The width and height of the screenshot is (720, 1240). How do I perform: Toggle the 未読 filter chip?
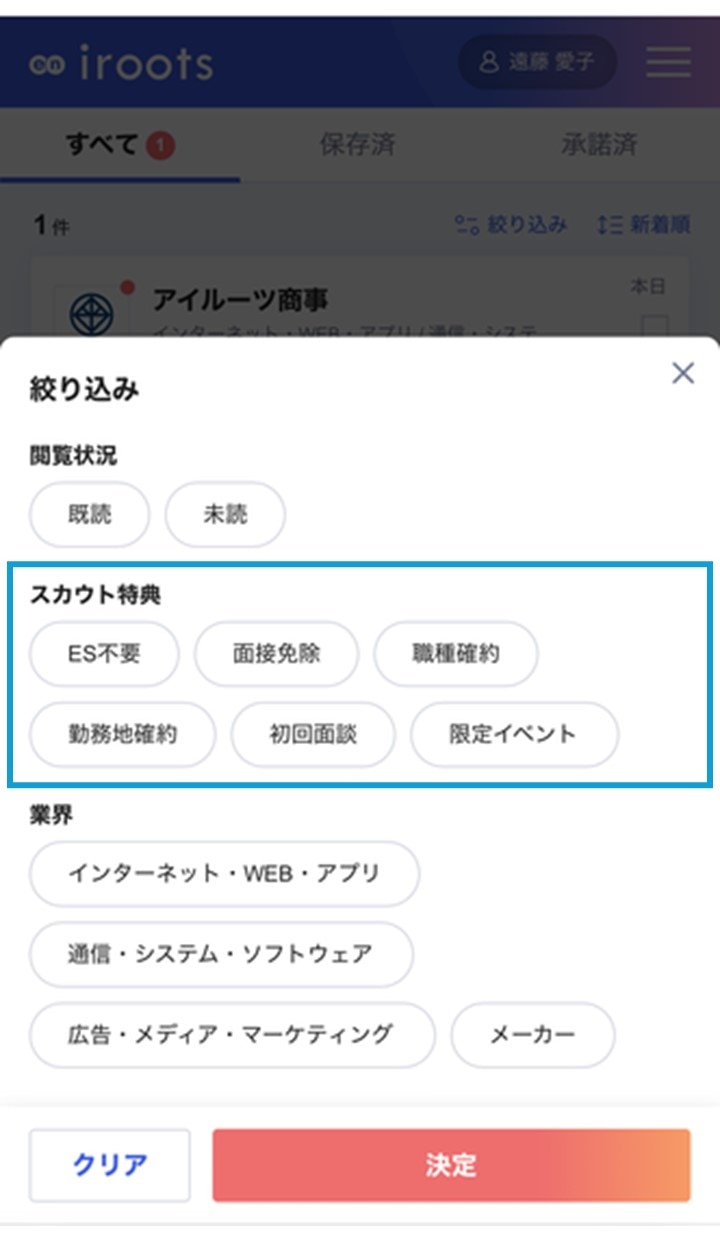tap(225, 515)
